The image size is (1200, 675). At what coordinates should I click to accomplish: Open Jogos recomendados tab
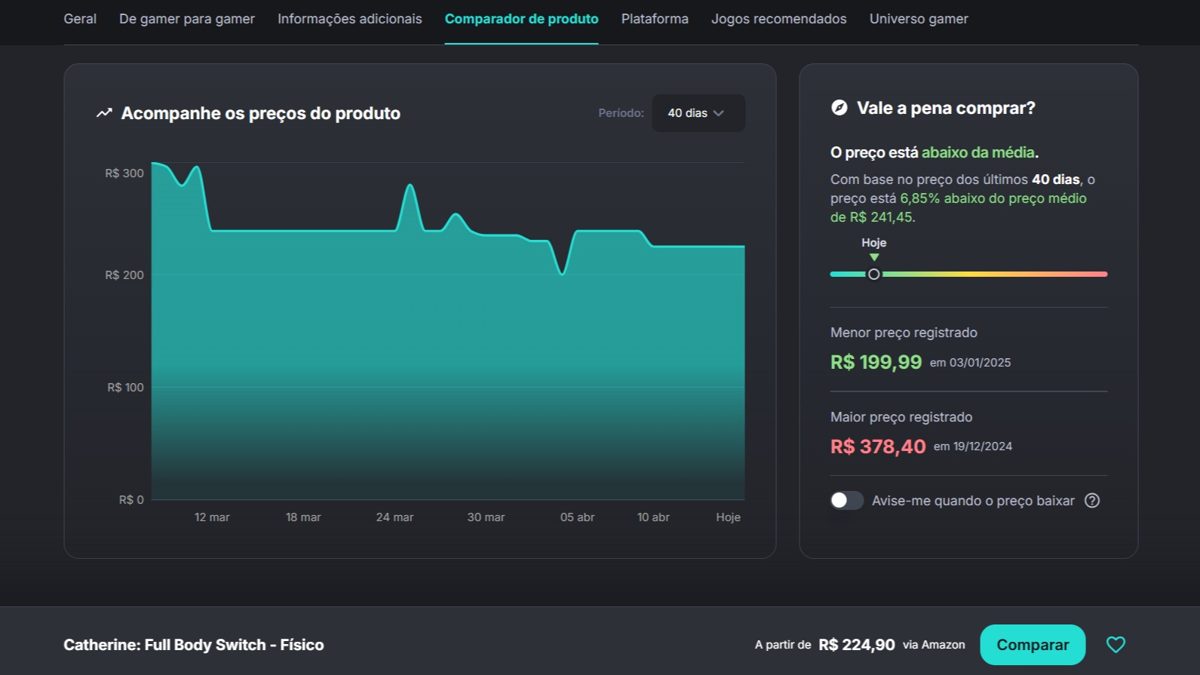point(778,19)
